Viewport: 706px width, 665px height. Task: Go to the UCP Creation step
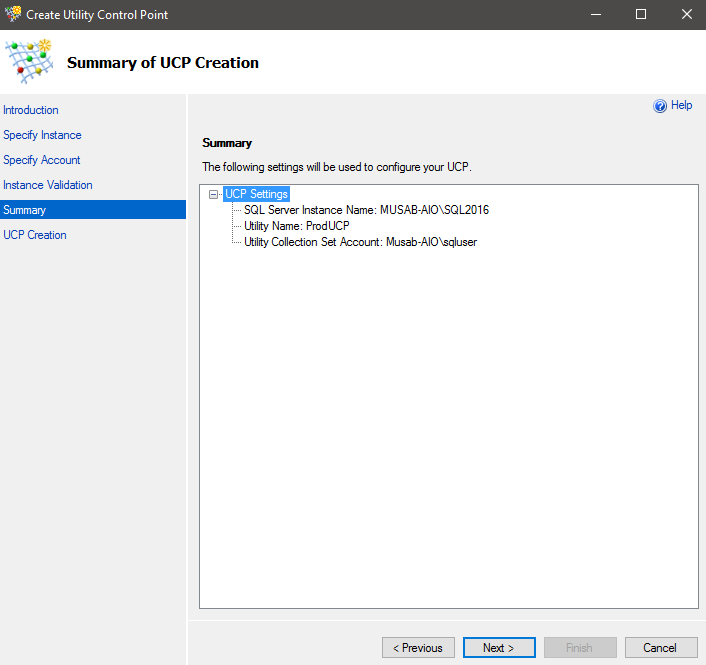35,235
